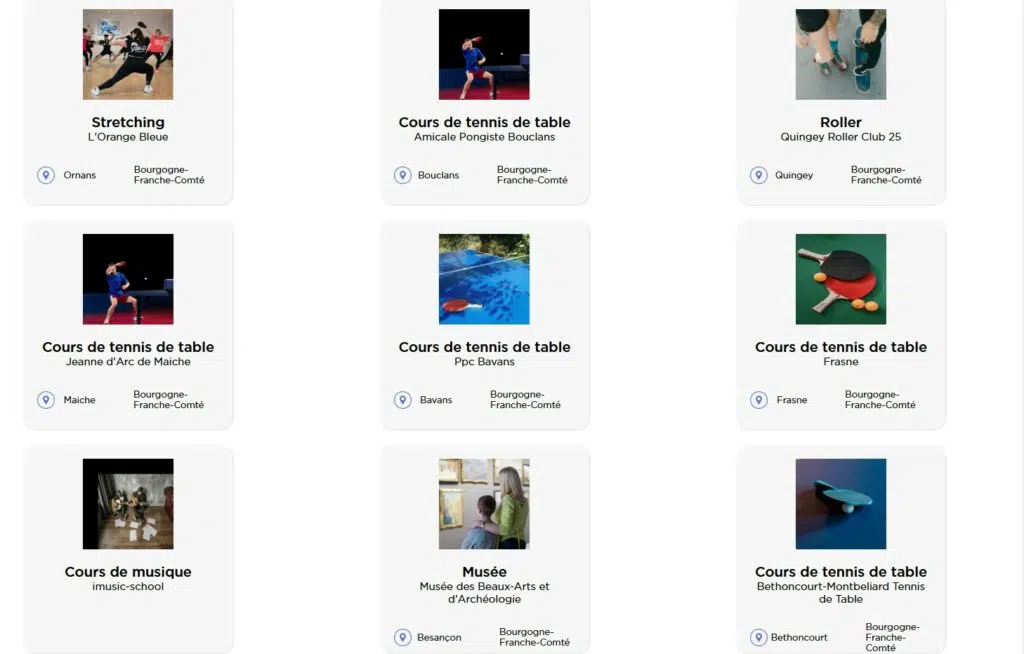Screen dimensions: 1024x654
Task: Click the Quingey Roller Club 25 subtitle
Action: 840,137
